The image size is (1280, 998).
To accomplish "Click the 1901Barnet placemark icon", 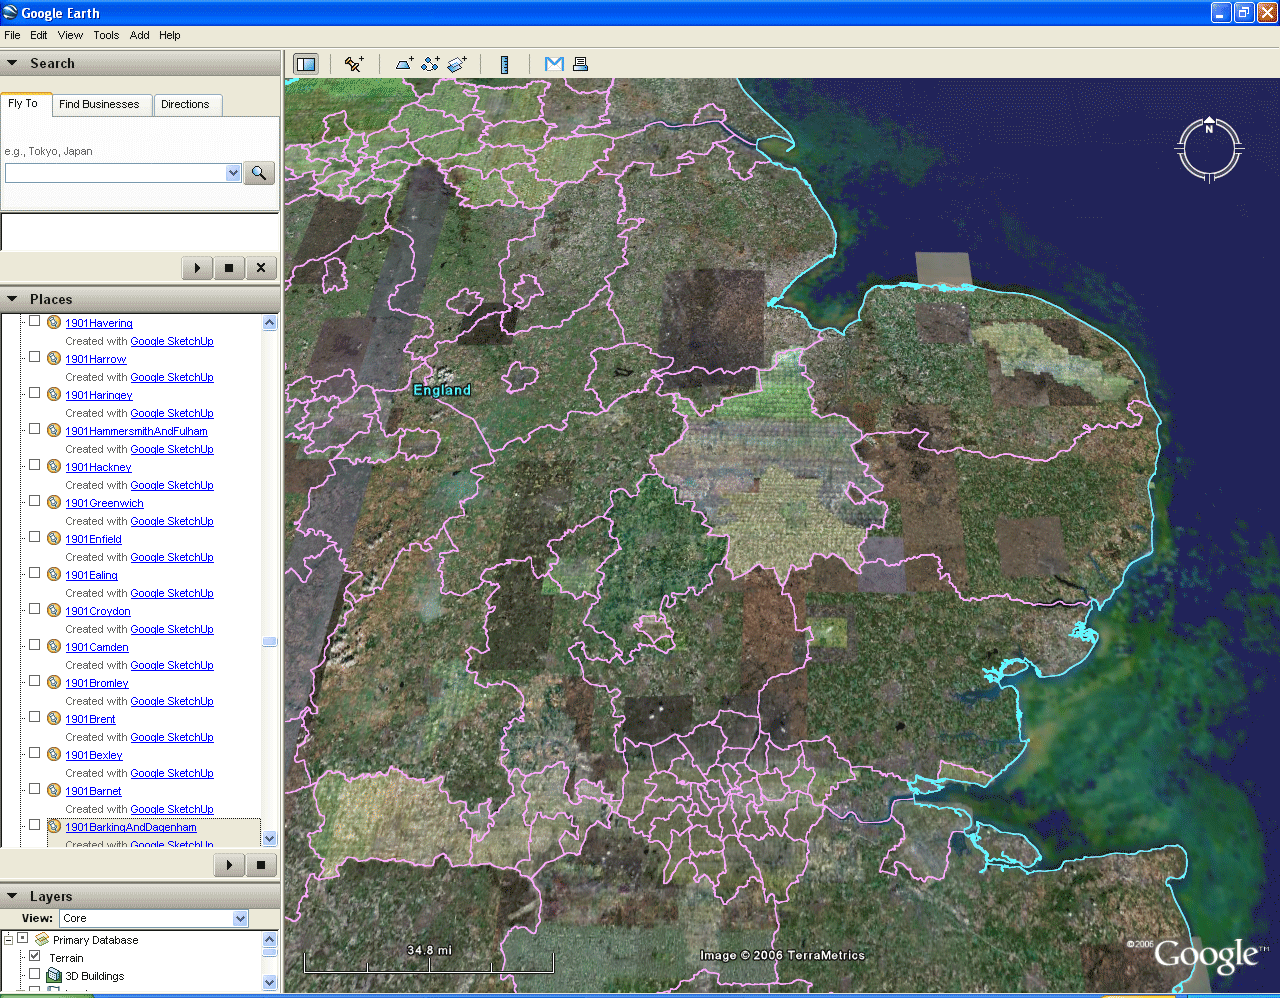I will tap(54, 790).
